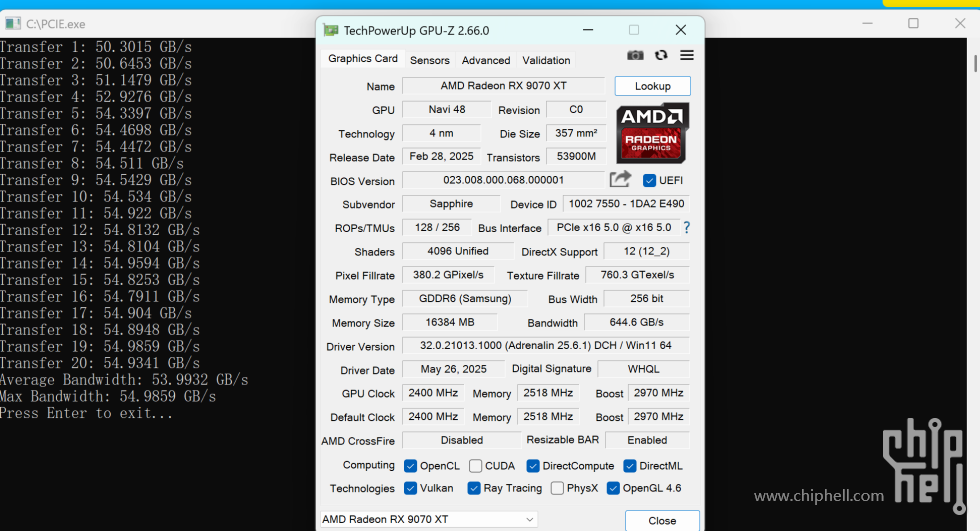Click the Die Size value 357 mm²
Image resolution: width=980 pixels, height=531 pixels.
[x=576, y=133]
